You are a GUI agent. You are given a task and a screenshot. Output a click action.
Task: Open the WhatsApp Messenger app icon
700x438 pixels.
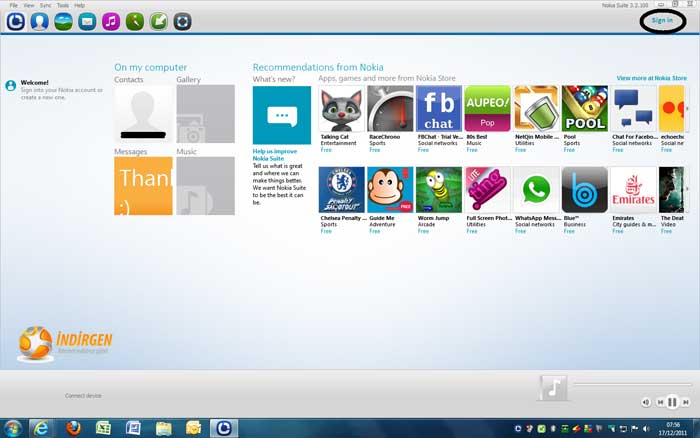[x=536, y=190]
